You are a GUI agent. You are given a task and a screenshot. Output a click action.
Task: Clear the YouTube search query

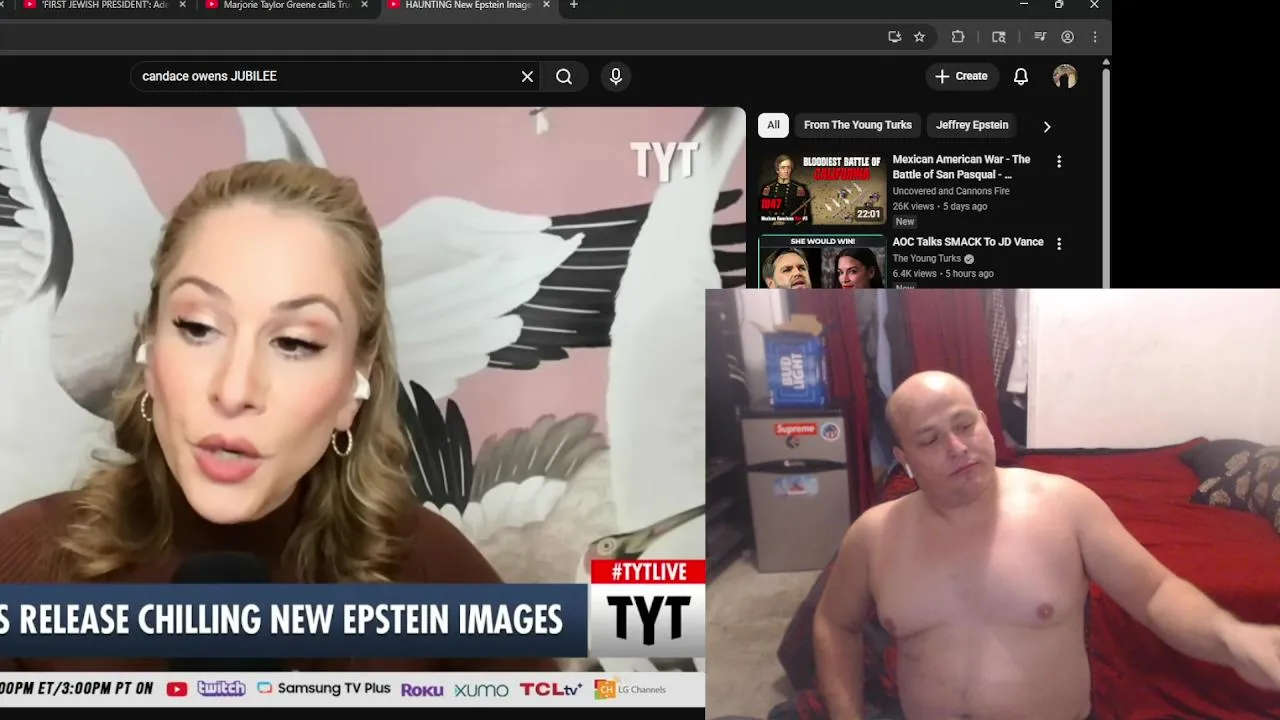527,76
